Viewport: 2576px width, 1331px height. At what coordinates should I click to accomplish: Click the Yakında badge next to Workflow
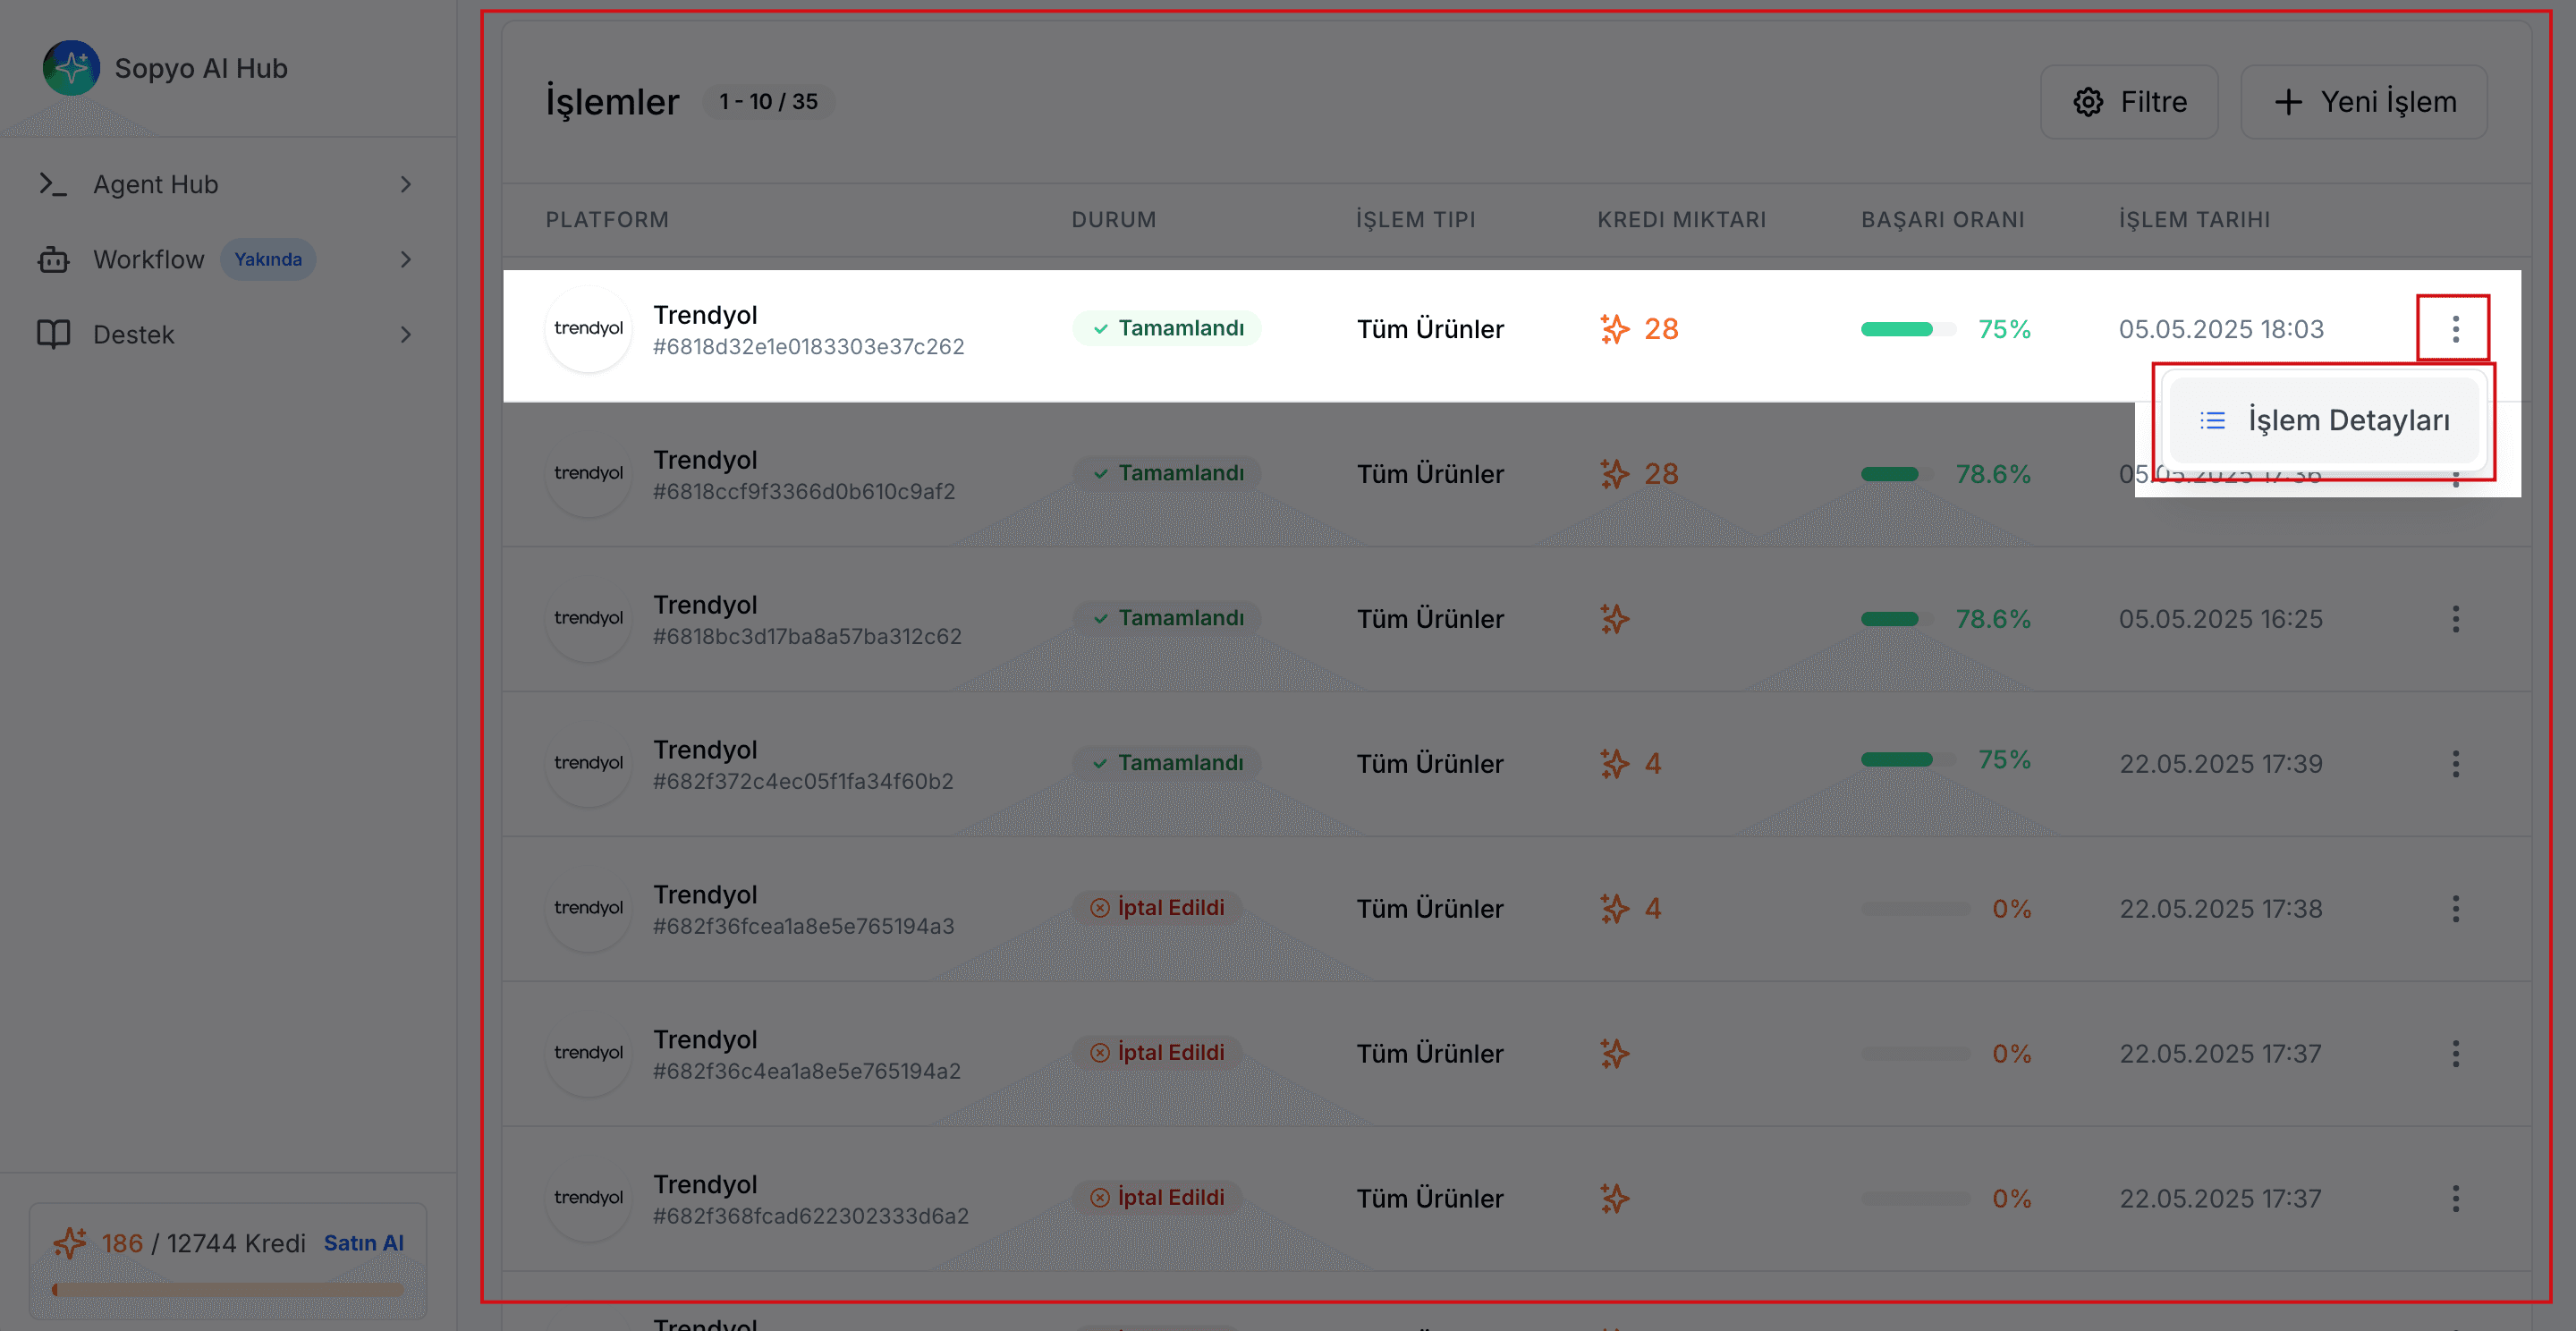(x=268, y=260)
